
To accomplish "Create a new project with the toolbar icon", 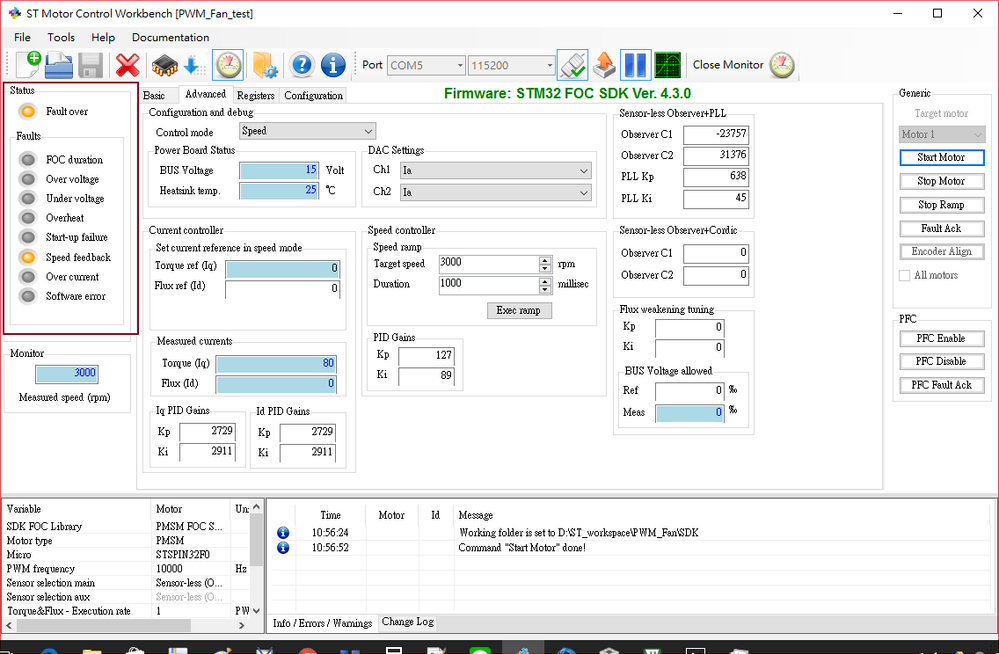I will pos(28,64).
